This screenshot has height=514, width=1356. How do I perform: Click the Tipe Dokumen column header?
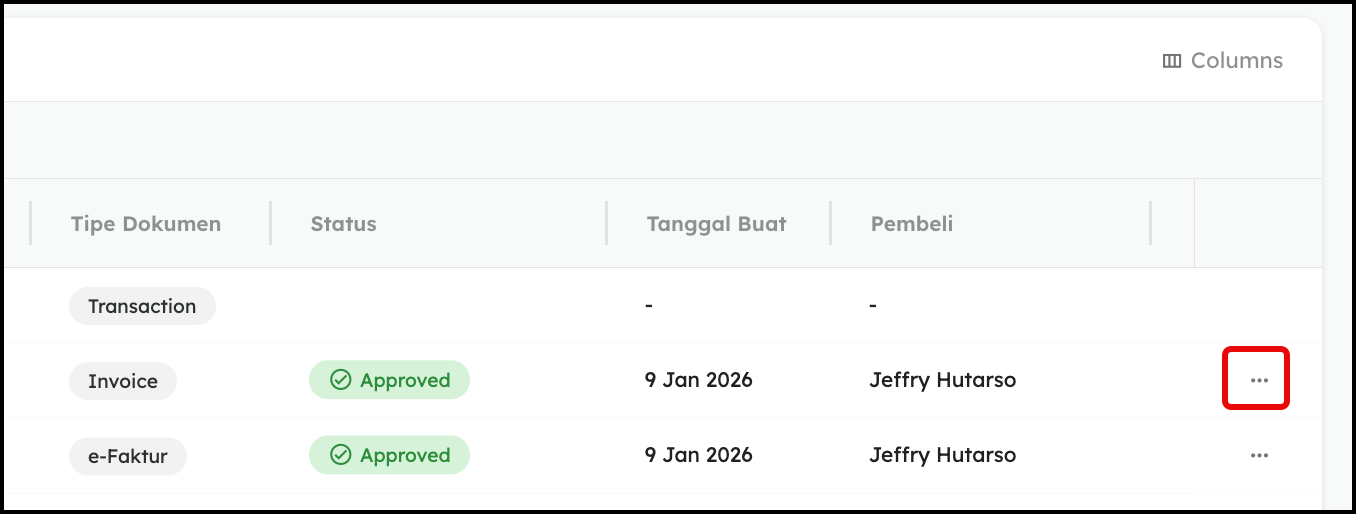coord(146,223)
